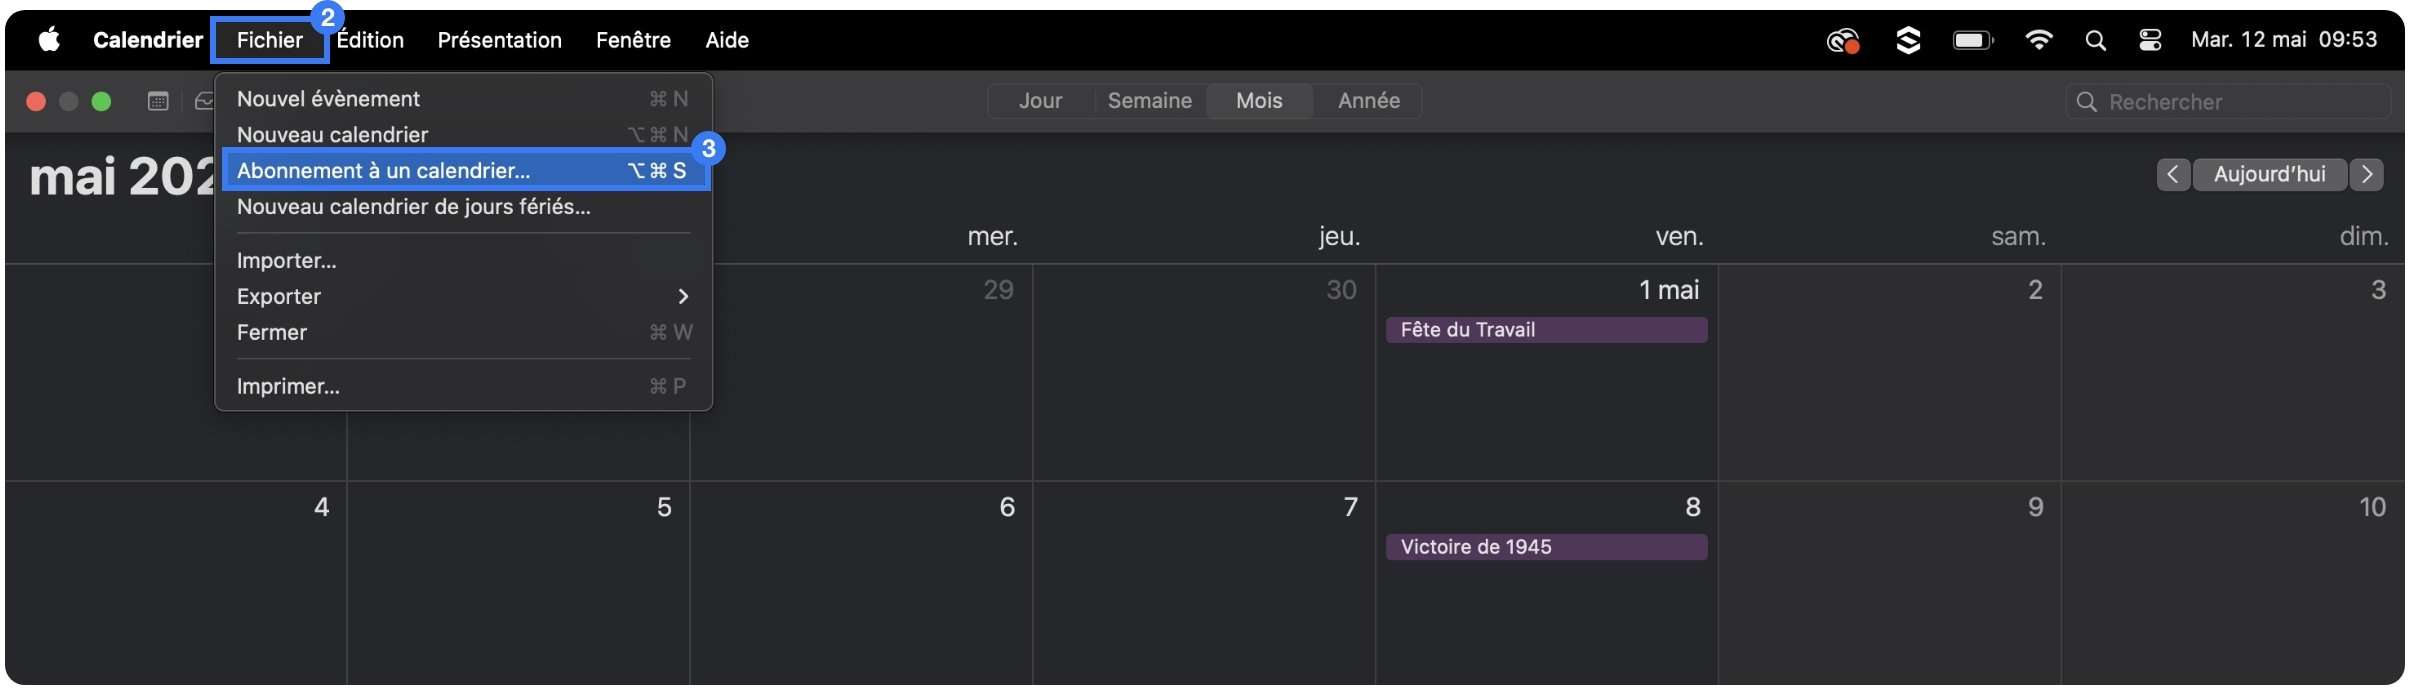Expand the Exporter submenu
The height and width of the screenshot is (698, 2410).
click(464, 296)
